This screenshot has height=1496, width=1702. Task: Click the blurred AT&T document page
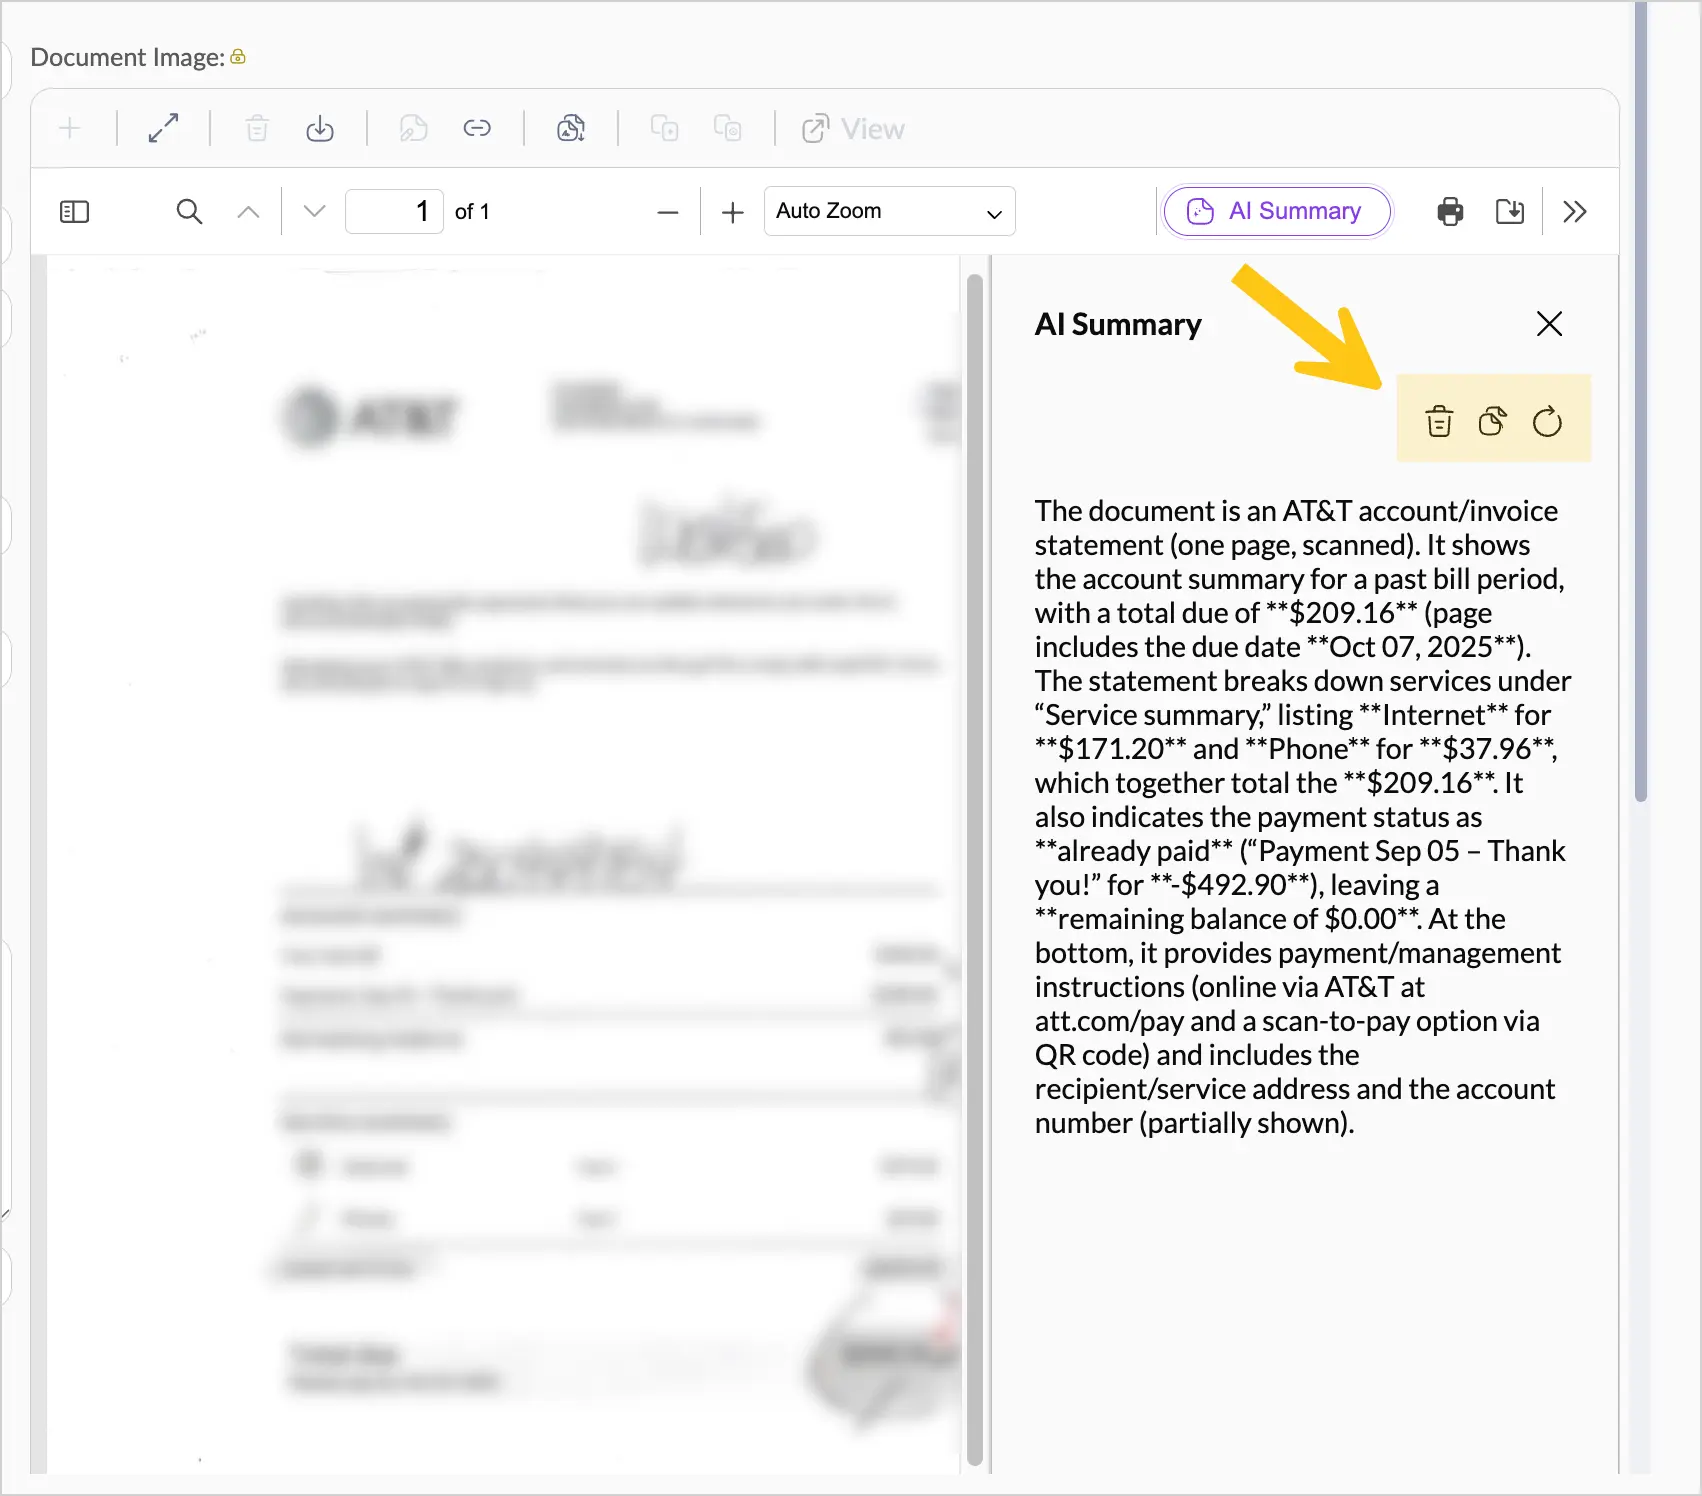pos(504,864)
